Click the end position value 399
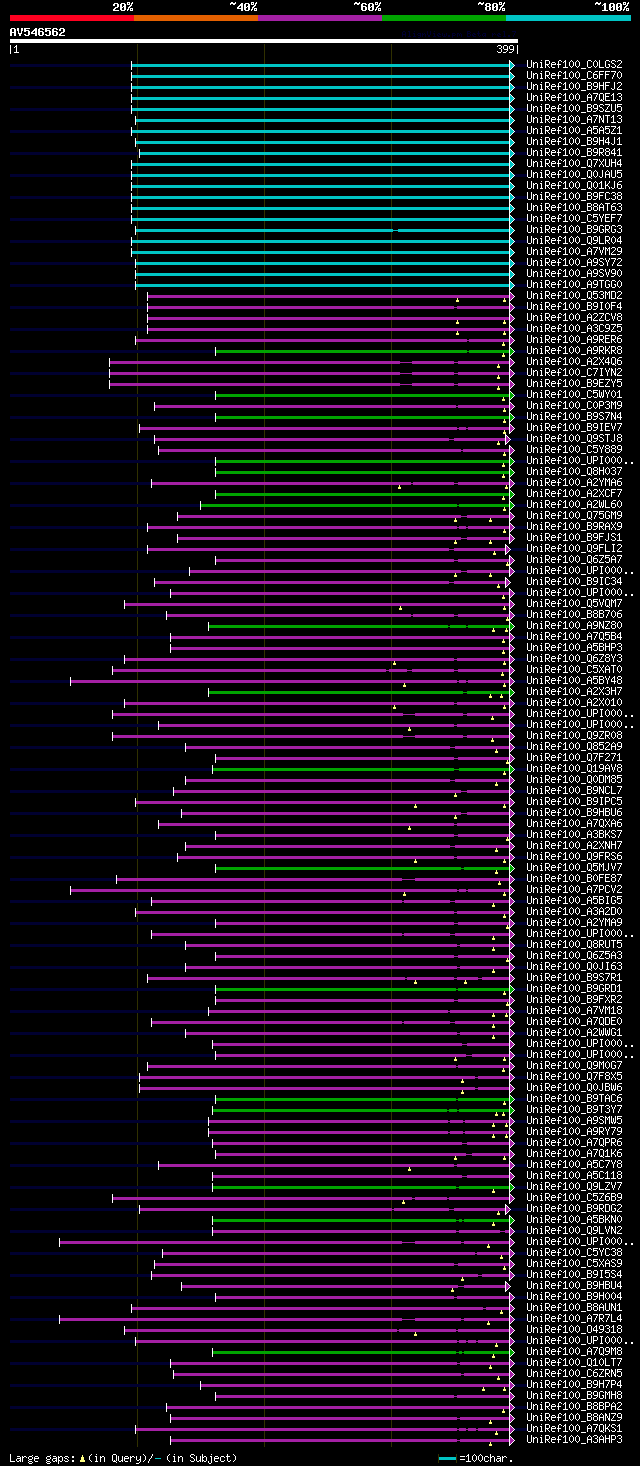Image resolution: width=640 pixels, height=1466 pixels. (506, 49)
